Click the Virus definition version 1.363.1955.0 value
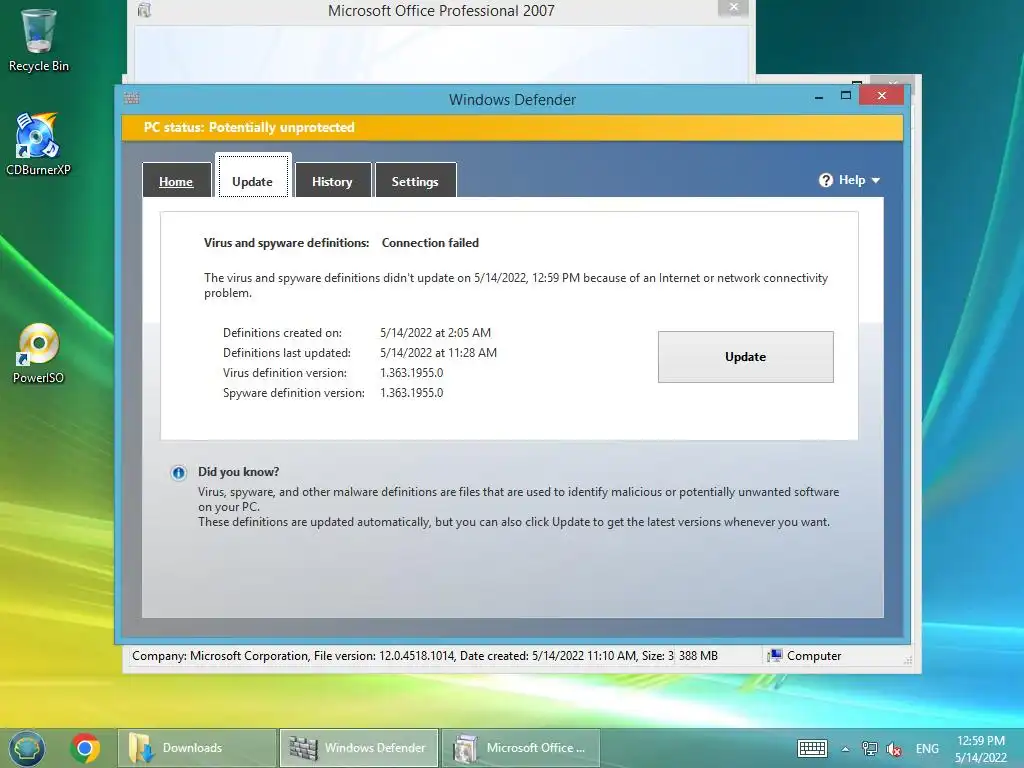The image size is (1024, 768). [x=411, y=373]
